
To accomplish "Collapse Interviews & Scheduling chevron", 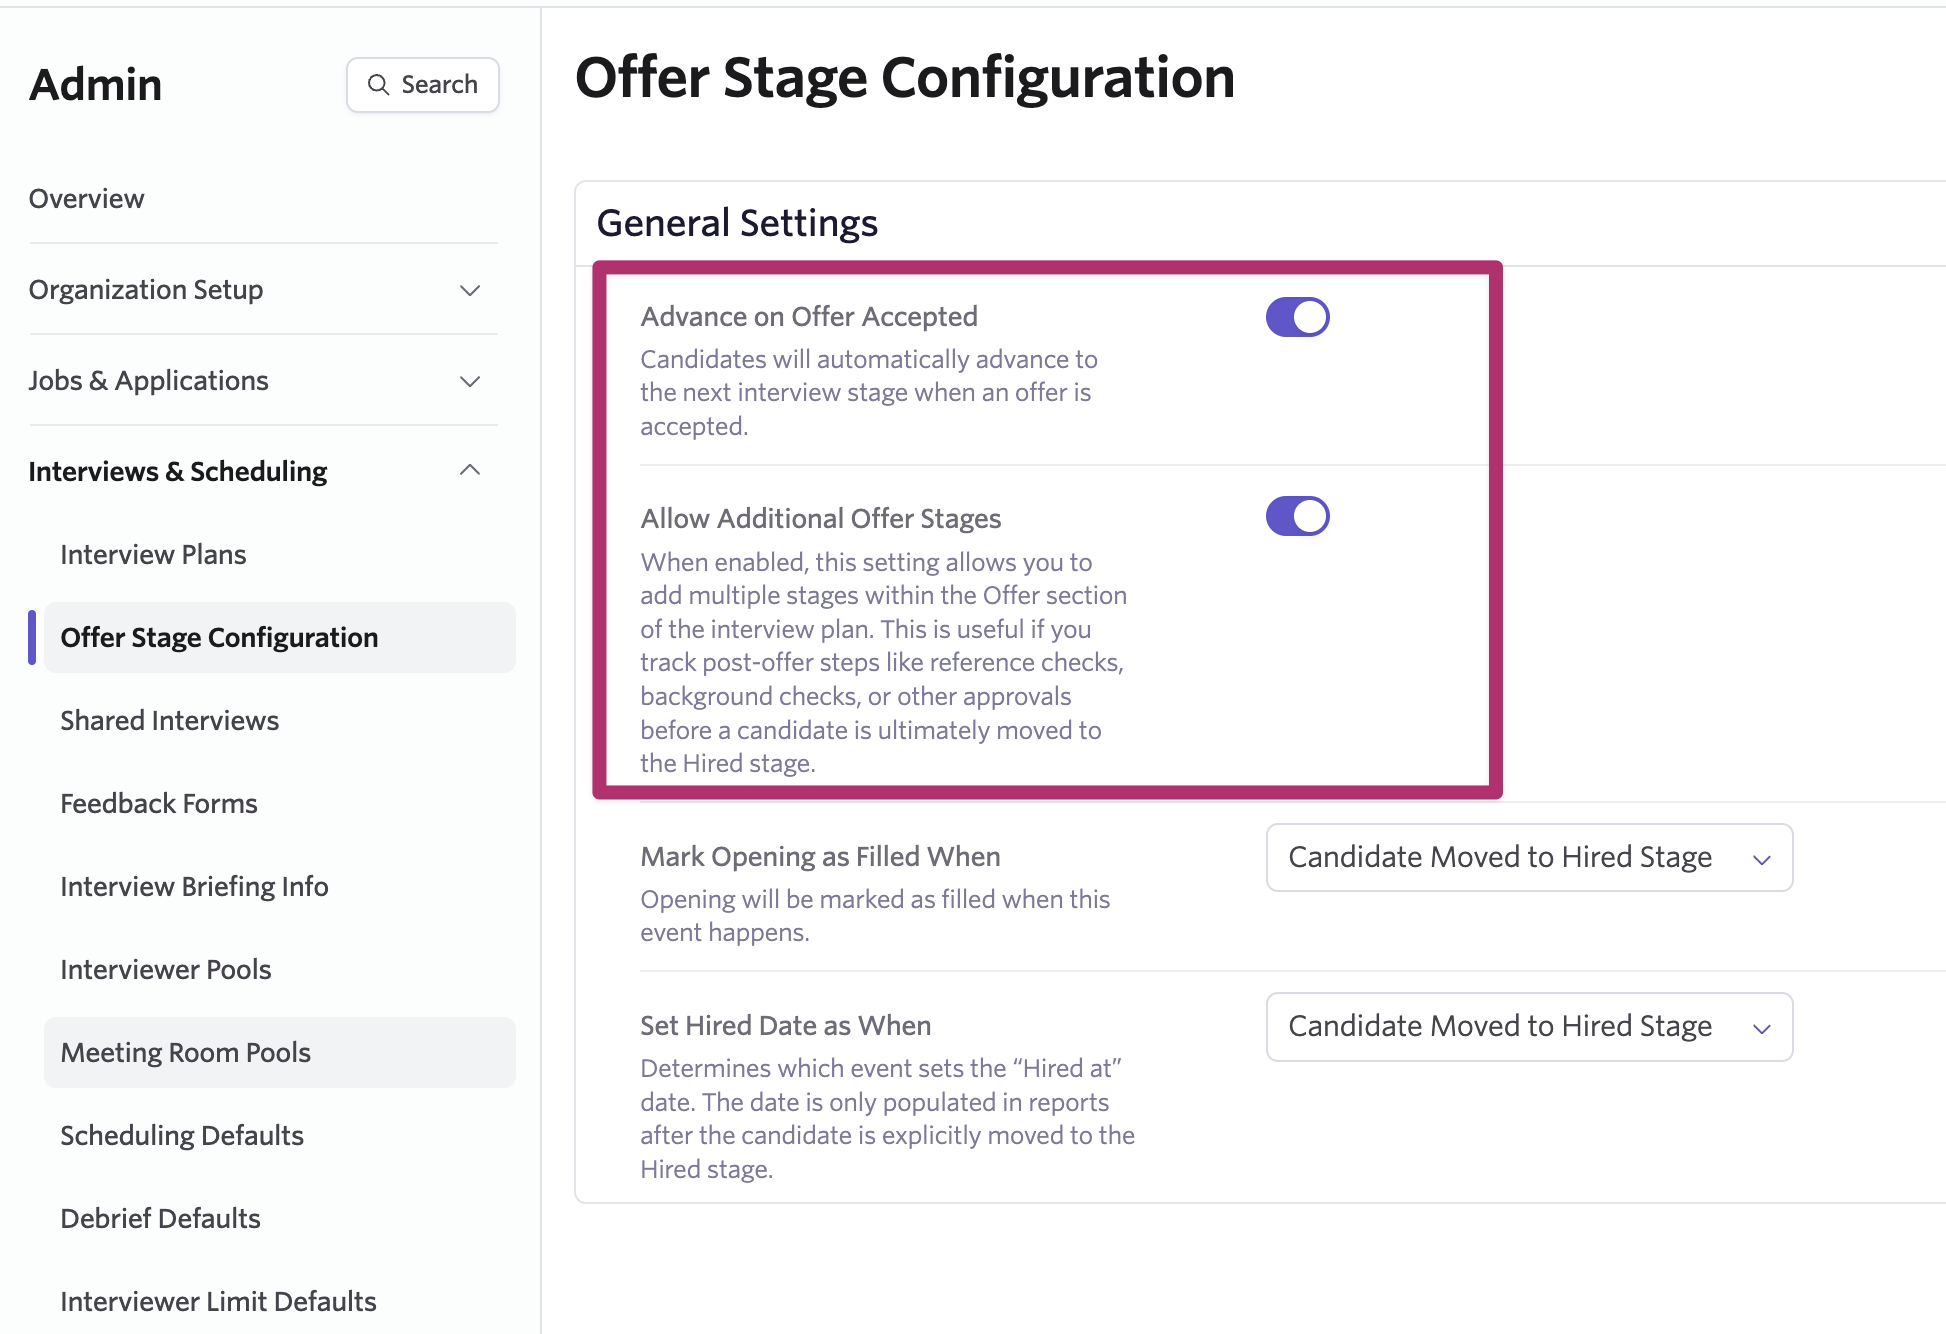I will coord(470,470).
